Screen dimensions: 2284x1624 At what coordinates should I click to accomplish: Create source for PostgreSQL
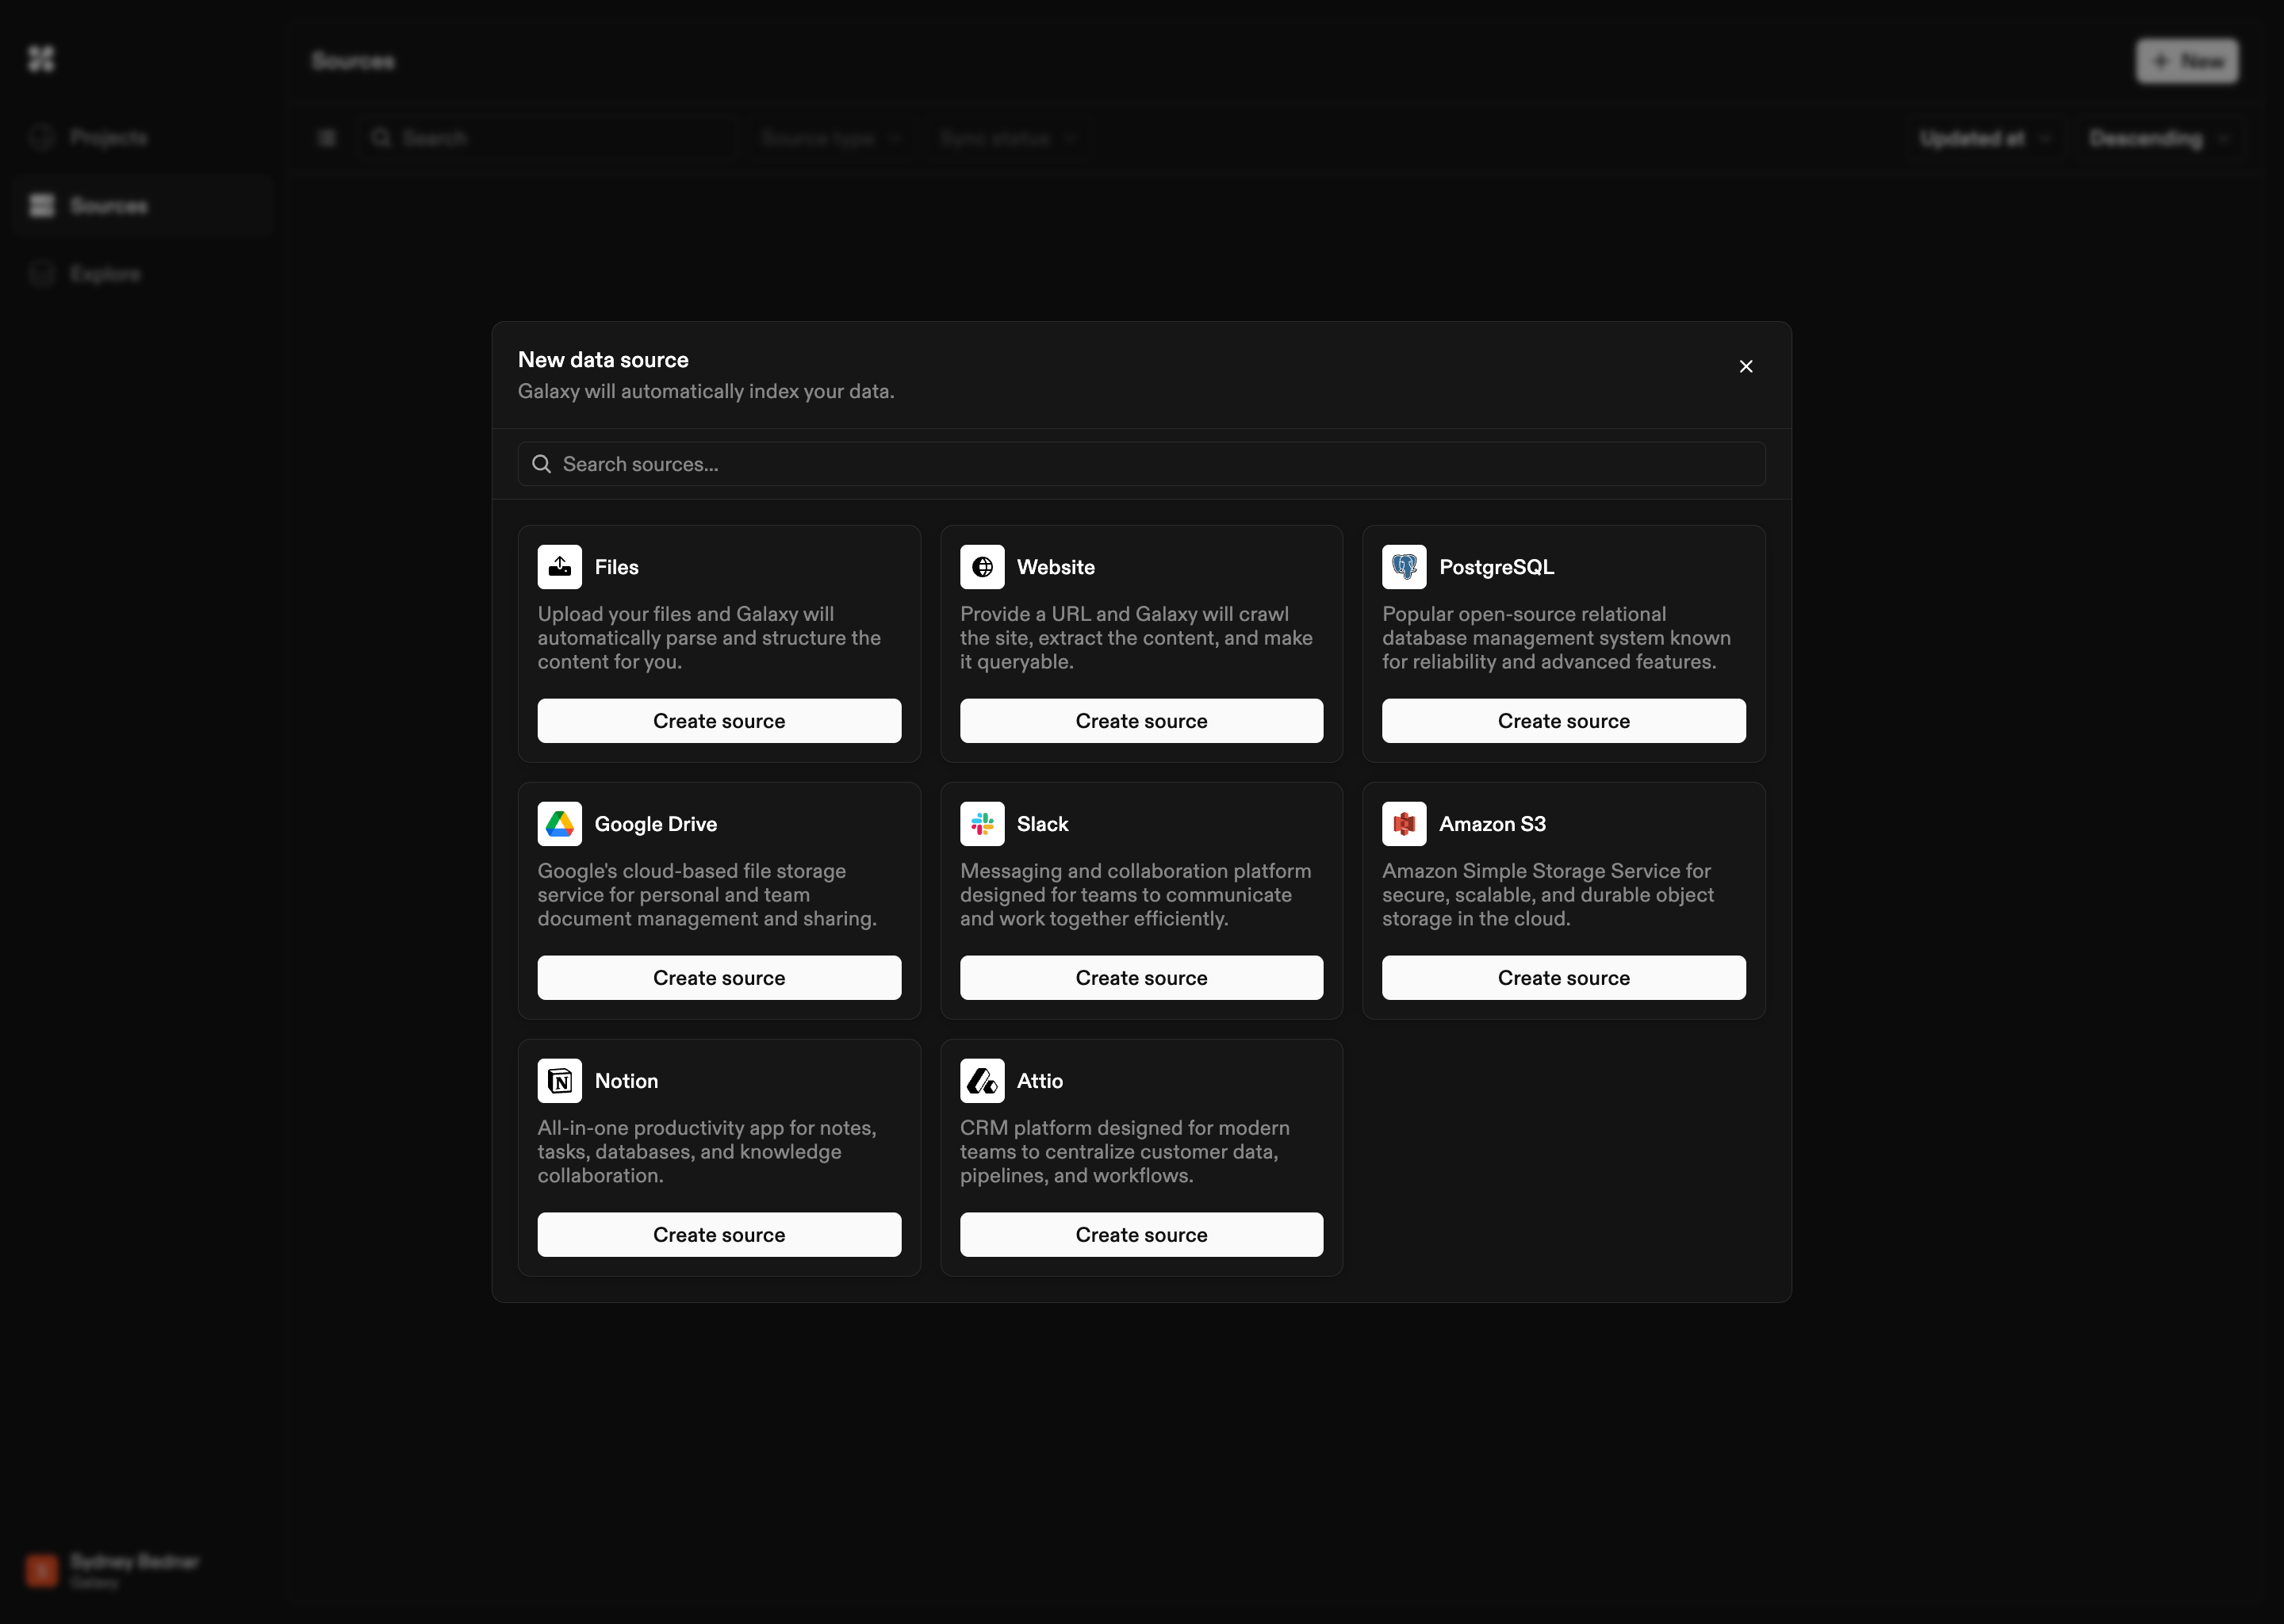coord(1563,721)
